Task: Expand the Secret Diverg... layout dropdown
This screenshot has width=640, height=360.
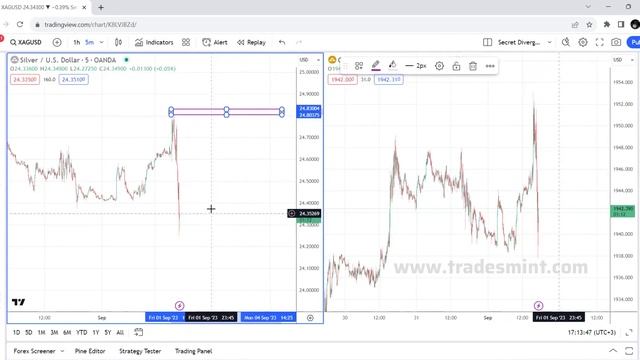Action: click(550, 42)
